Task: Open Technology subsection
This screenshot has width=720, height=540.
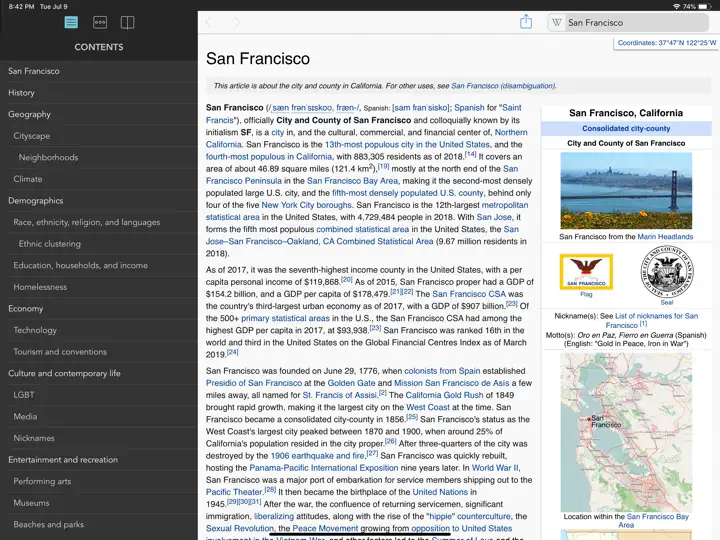Action: coord(99,330)
